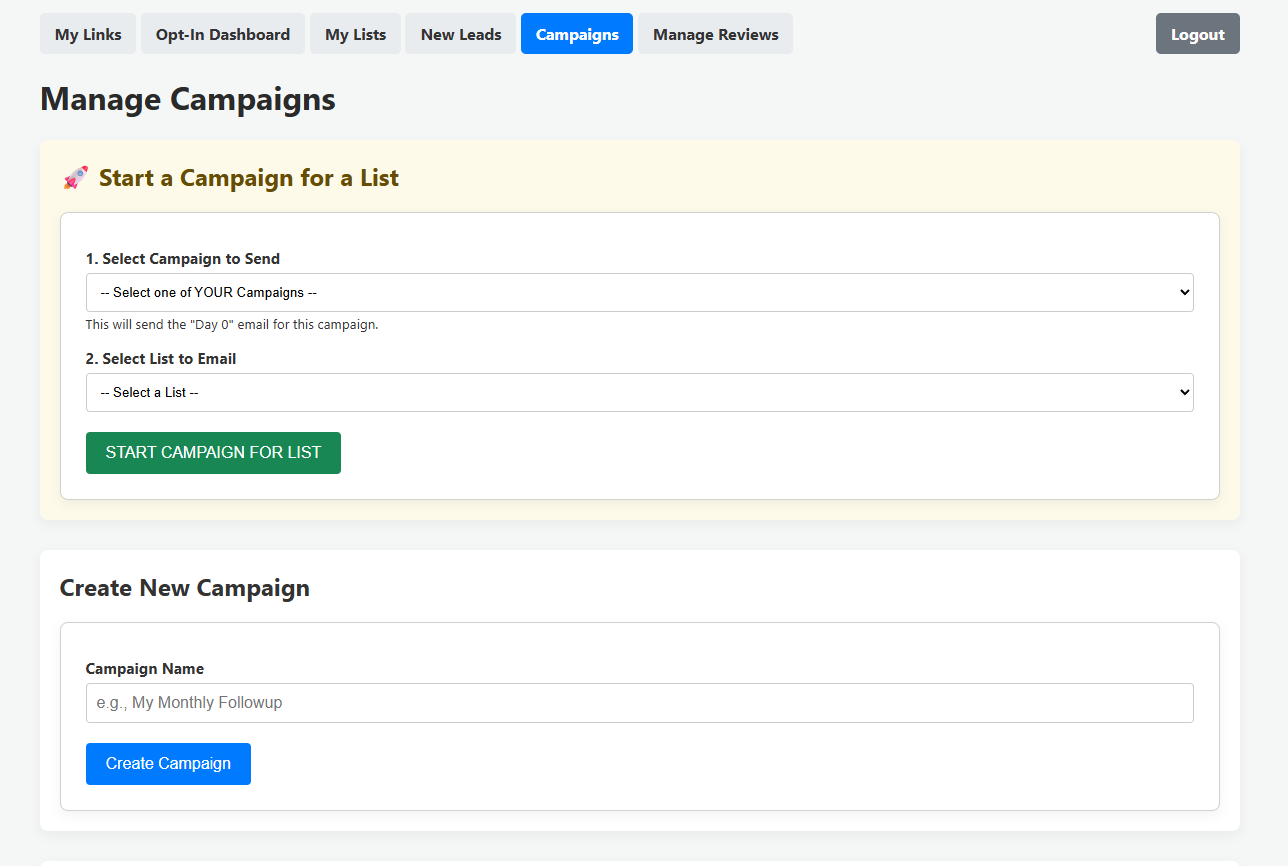Open the Opt-In Dashboard section
This screenshot has height=866, width=1288.
(222, 33)
